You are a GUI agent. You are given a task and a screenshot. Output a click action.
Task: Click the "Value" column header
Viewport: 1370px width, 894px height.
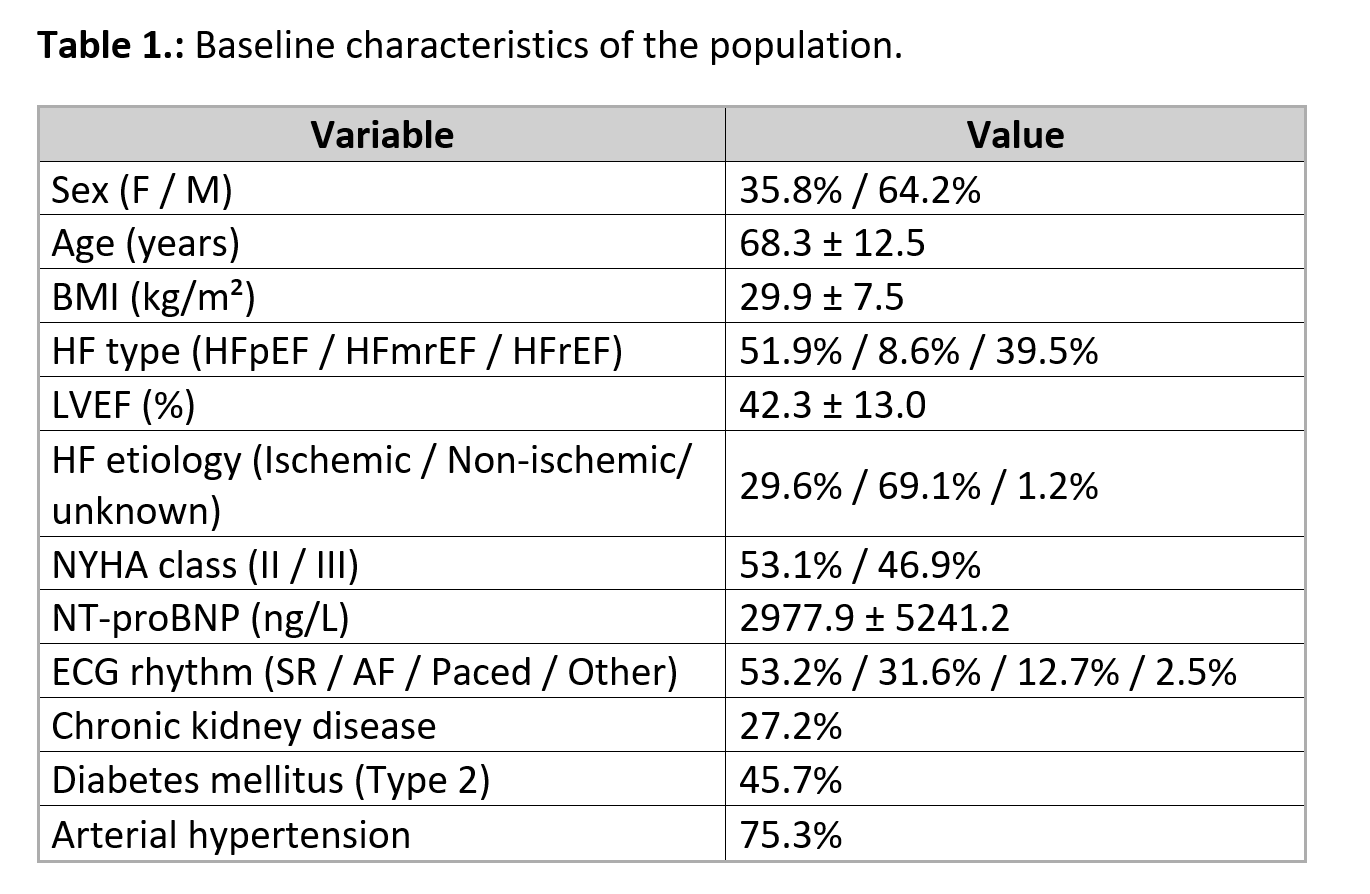pyautogui.click(x=1015, y=134)
